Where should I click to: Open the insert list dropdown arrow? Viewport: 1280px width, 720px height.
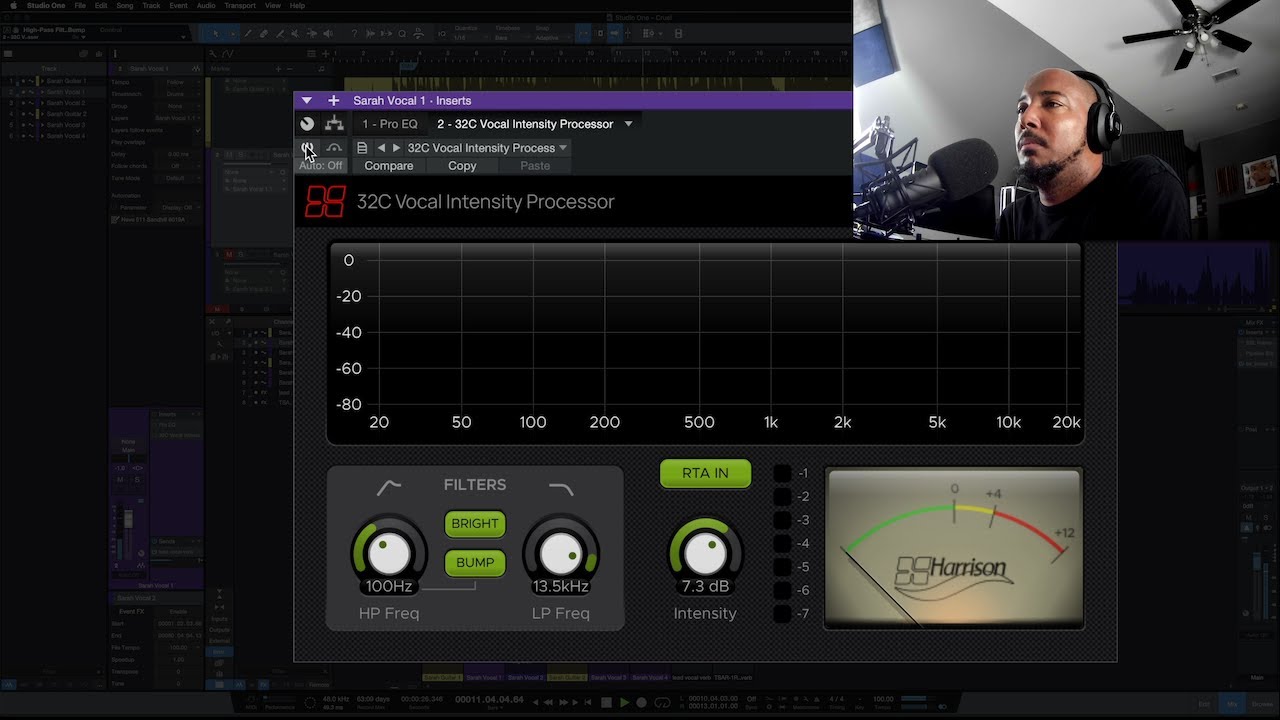628,124
